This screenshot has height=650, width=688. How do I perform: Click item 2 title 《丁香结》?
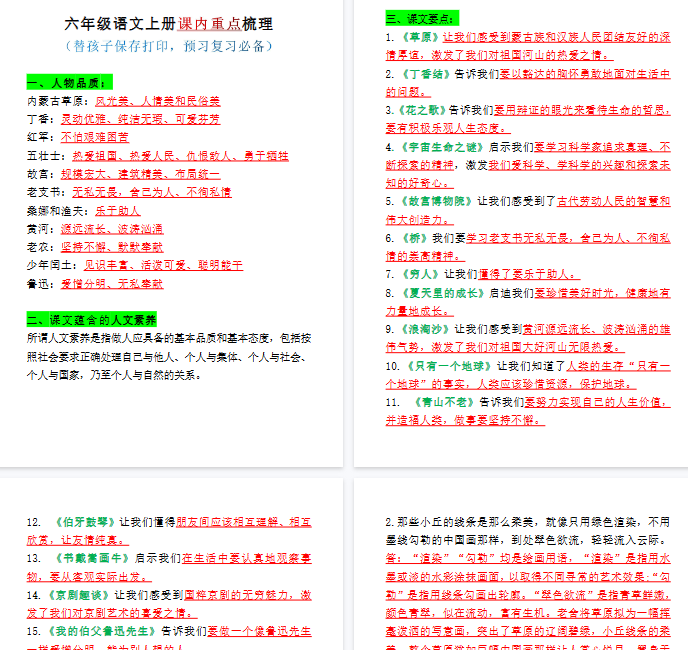(426, 74)
